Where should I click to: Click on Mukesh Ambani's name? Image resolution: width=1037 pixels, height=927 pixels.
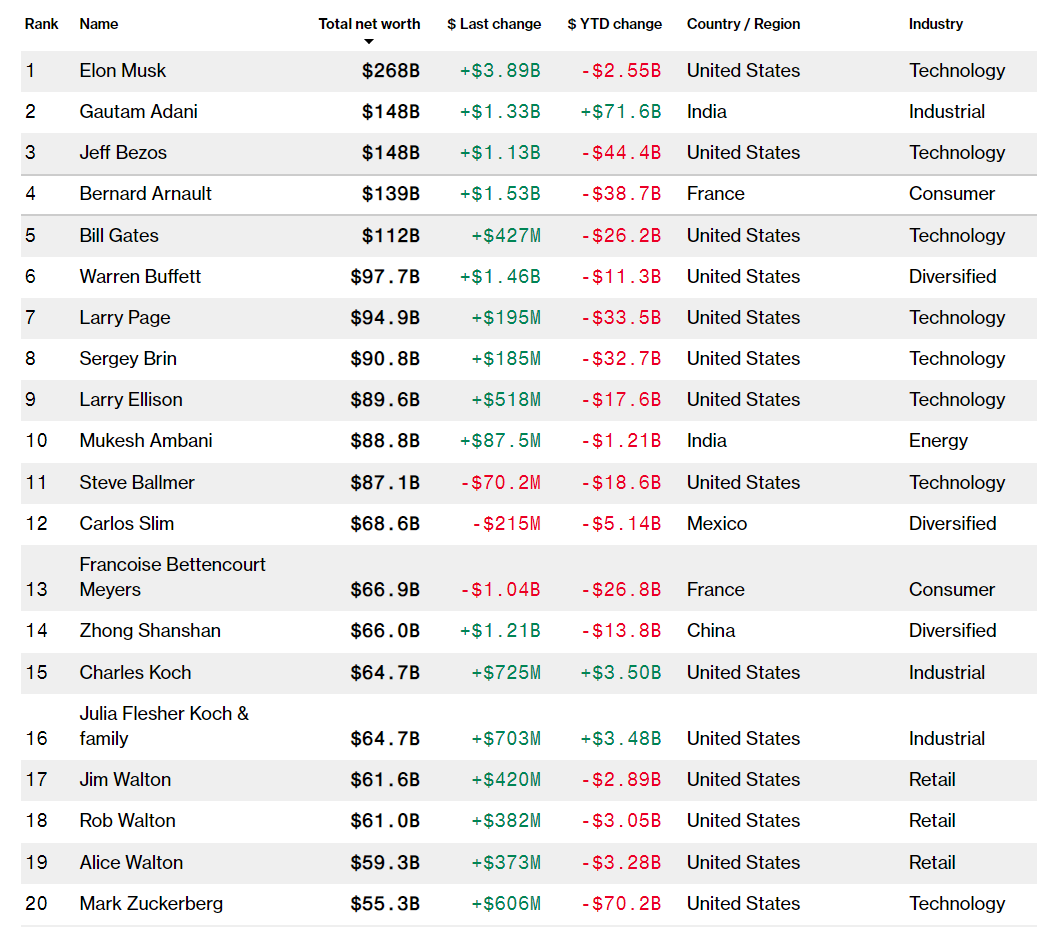coord(146,441)
